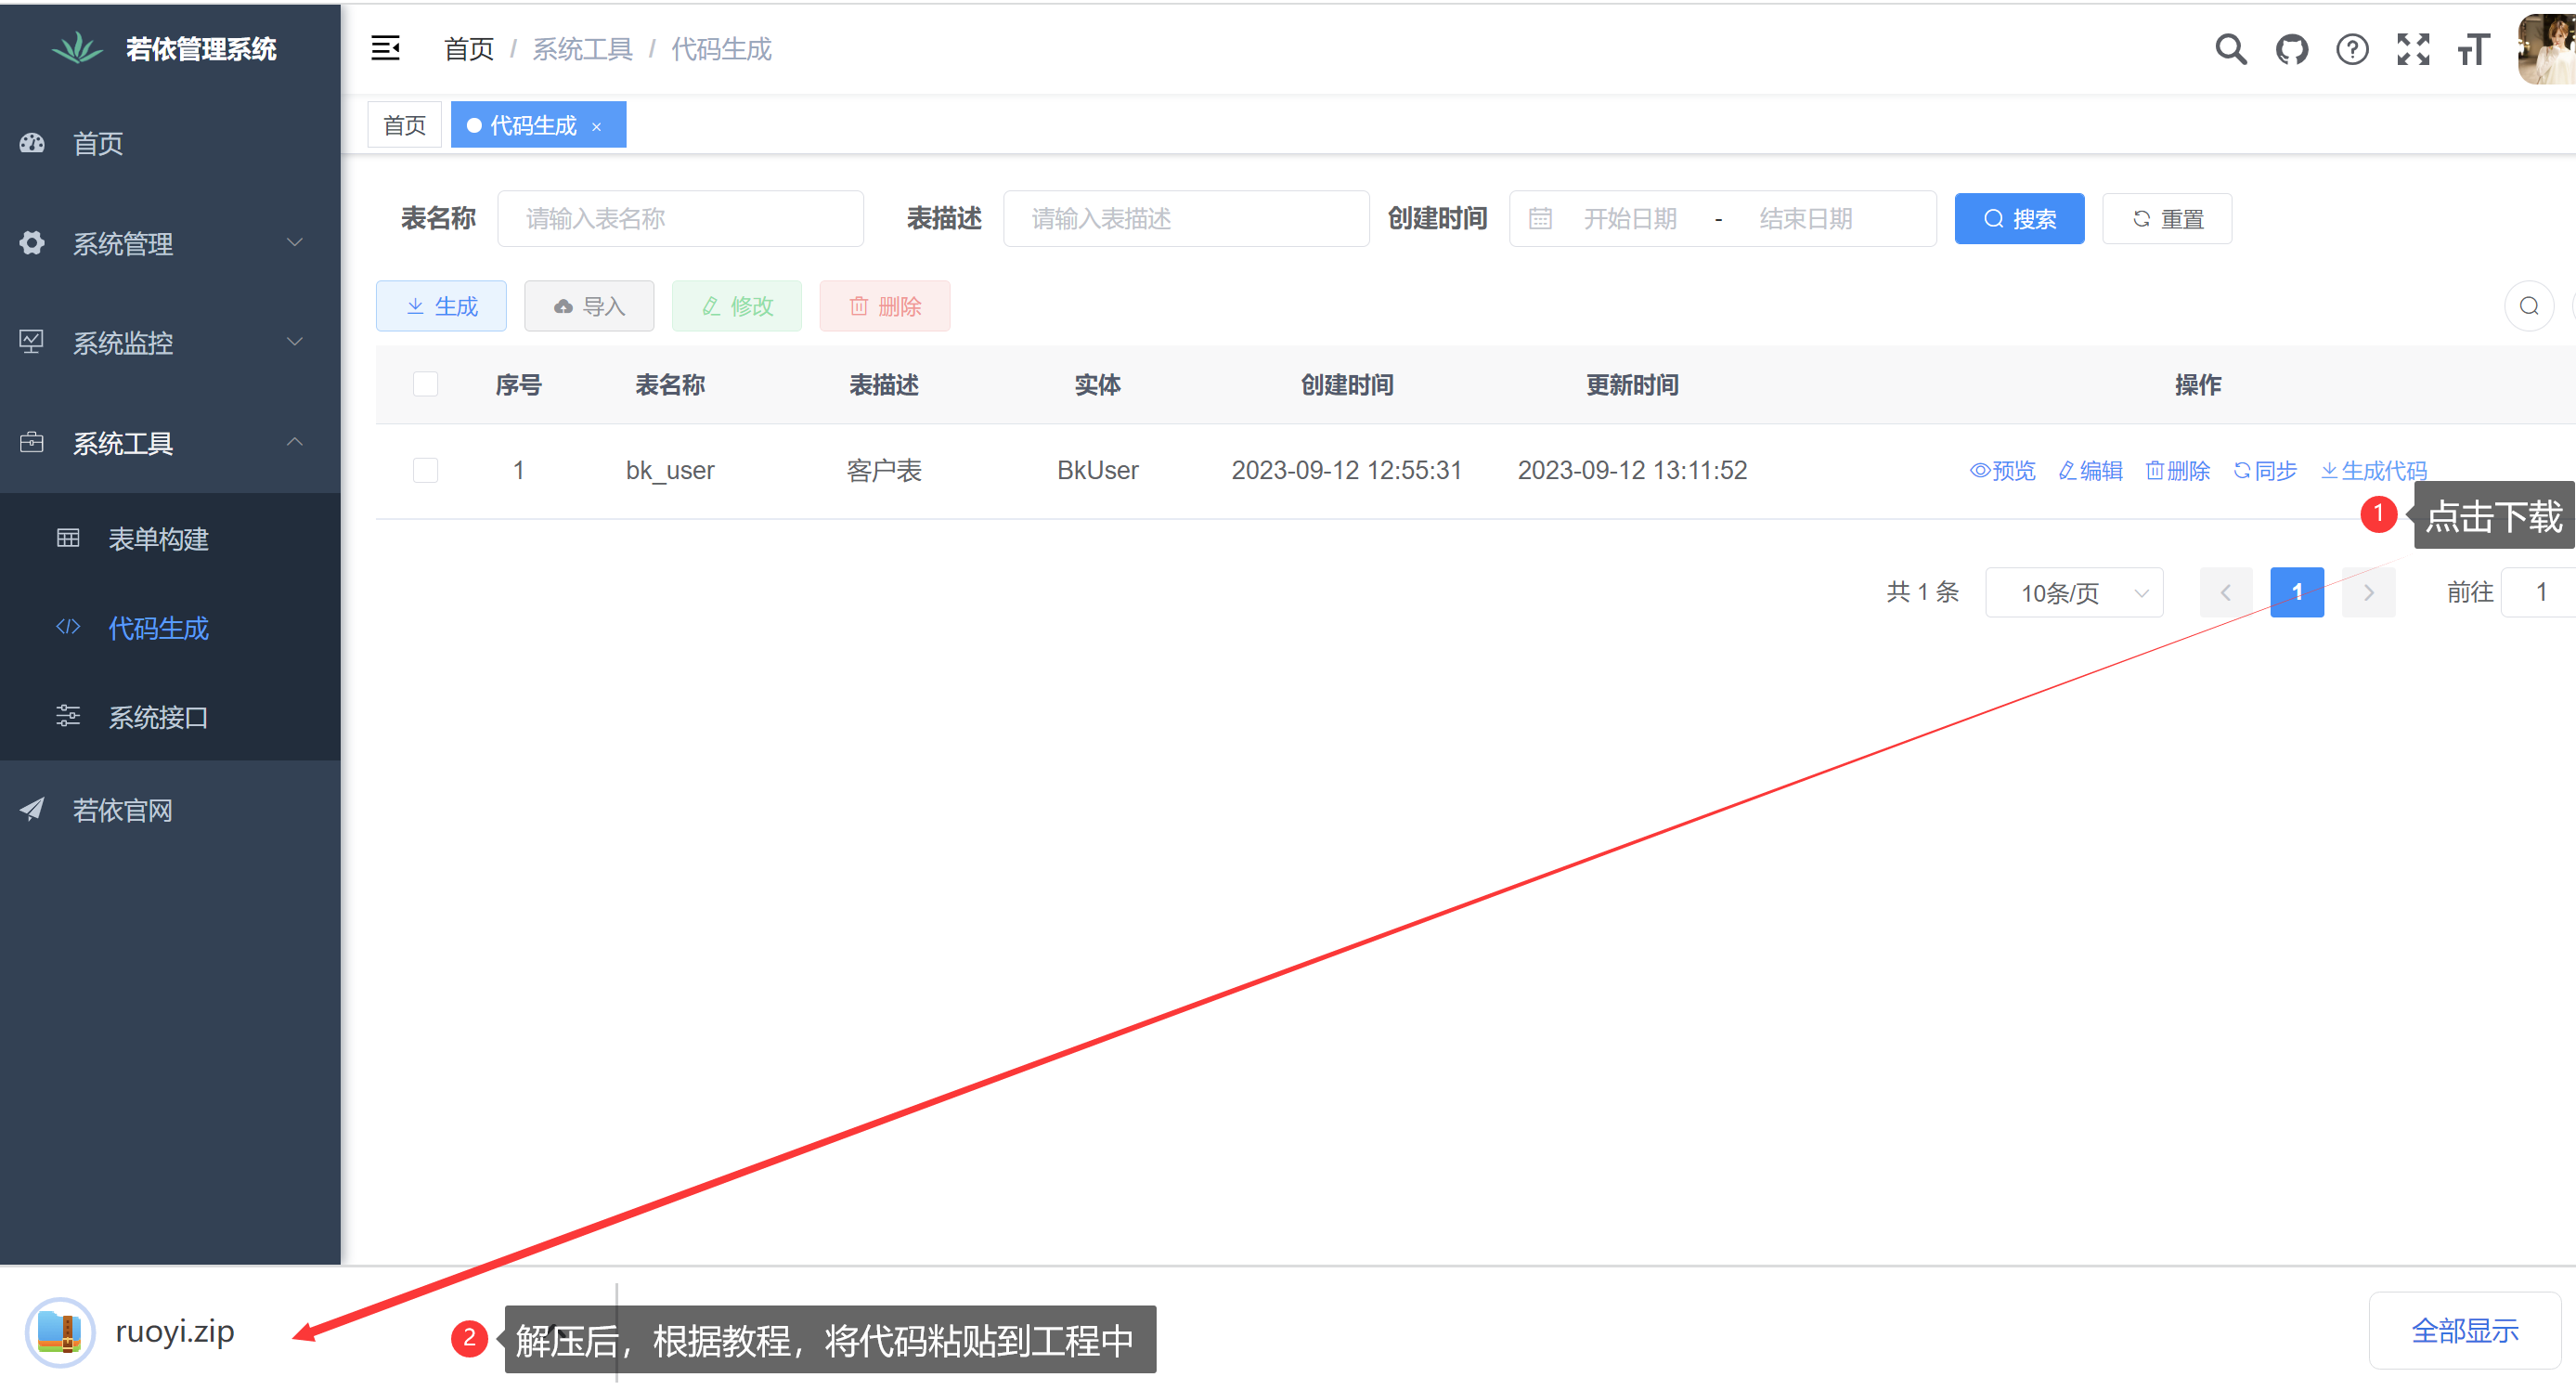Click the bk_user table name cell
Viewport: 2576px width, 1390px height.
tap(669, 470)
